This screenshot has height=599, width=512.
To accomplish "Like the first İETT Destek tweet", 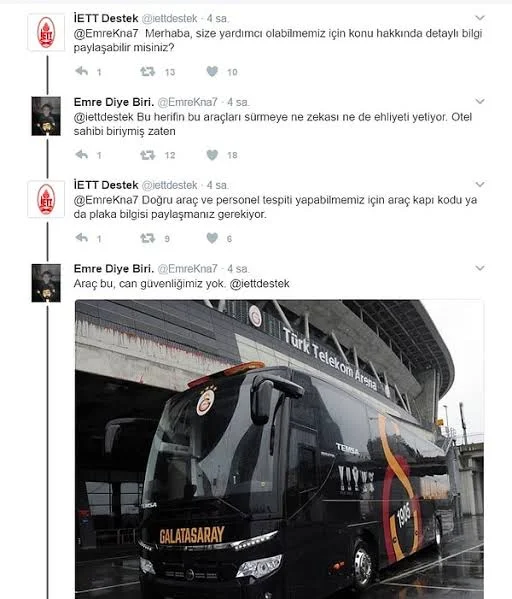I will point(212,71).
